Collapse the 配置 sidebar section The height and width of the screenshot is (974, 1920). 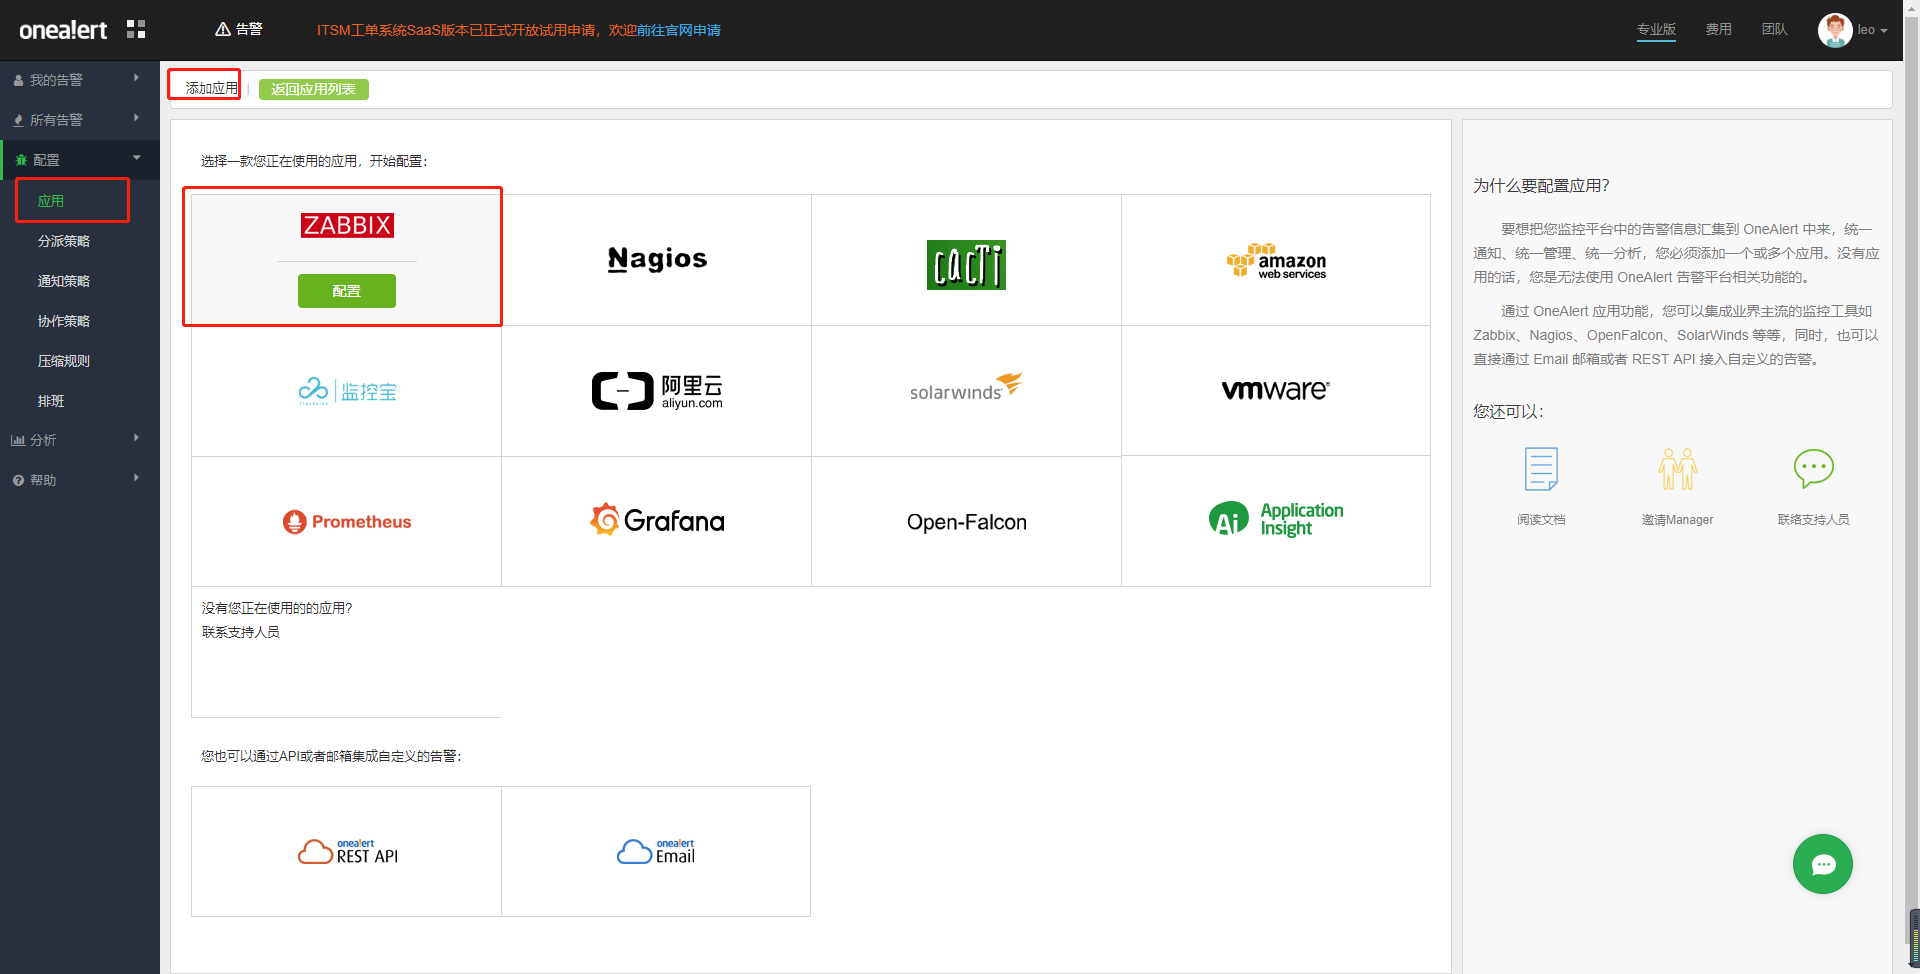(x=80, y=160)
